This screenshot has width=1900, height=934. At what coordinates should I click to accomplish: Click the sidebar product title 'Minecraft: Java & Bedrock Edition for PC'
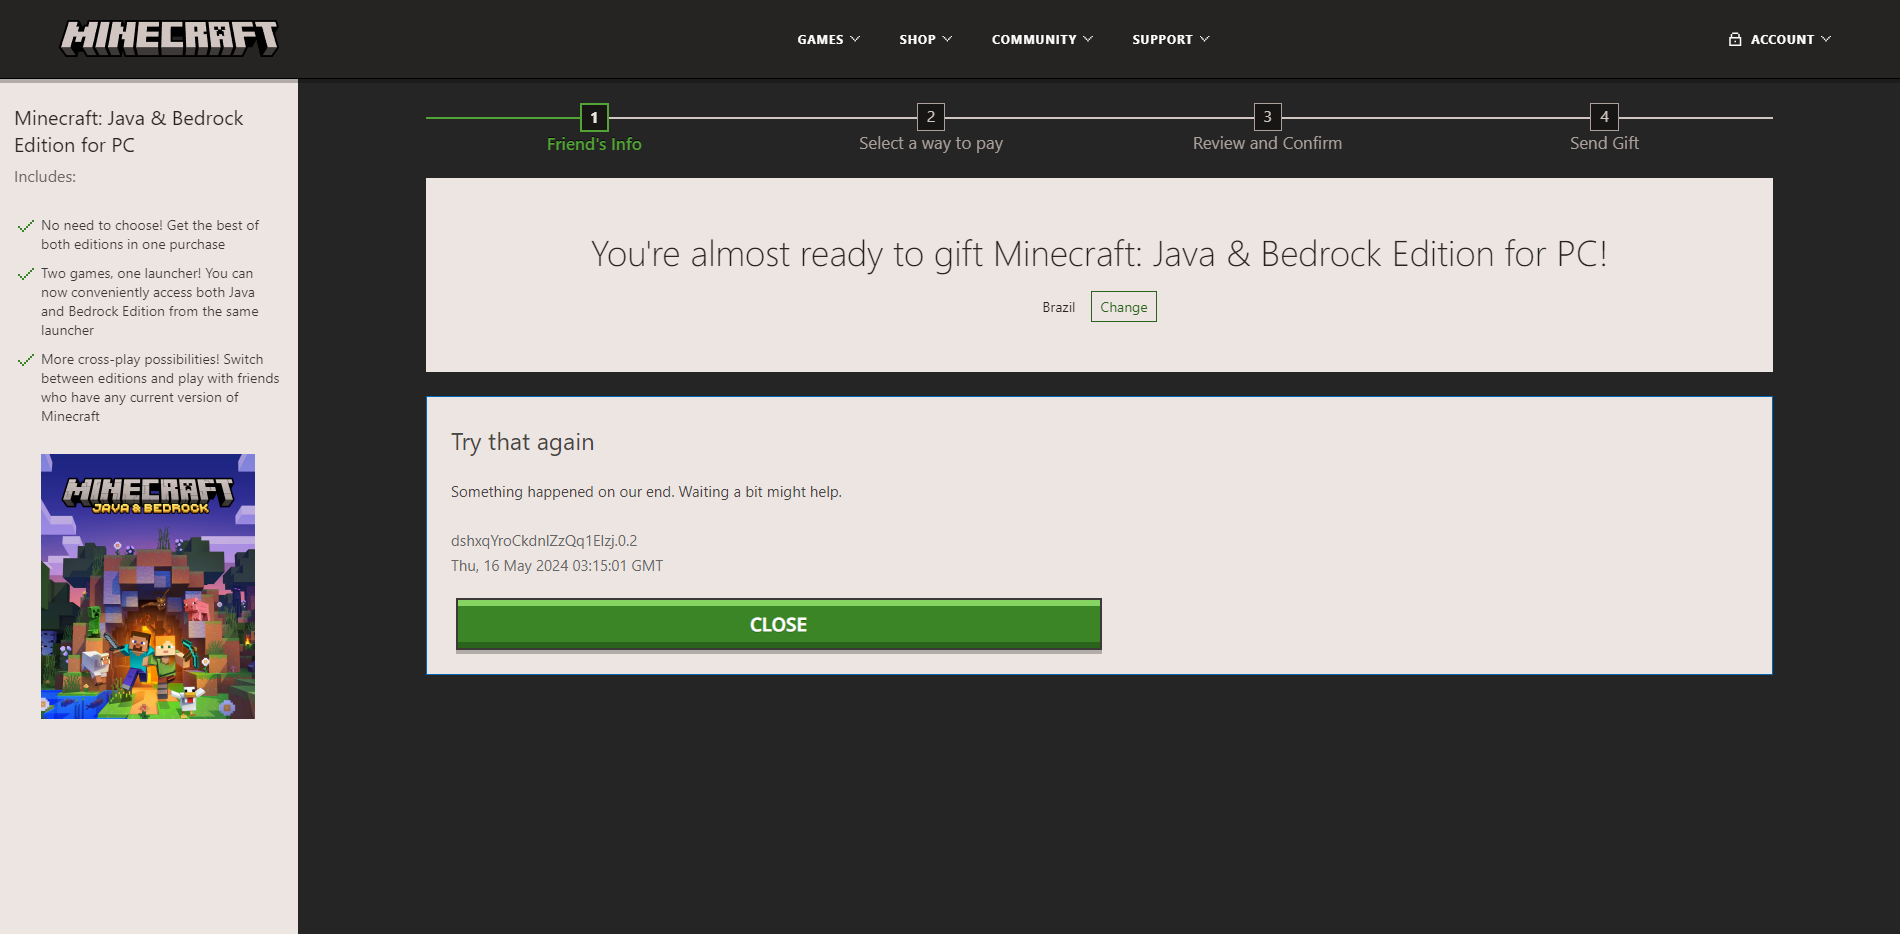129,131
